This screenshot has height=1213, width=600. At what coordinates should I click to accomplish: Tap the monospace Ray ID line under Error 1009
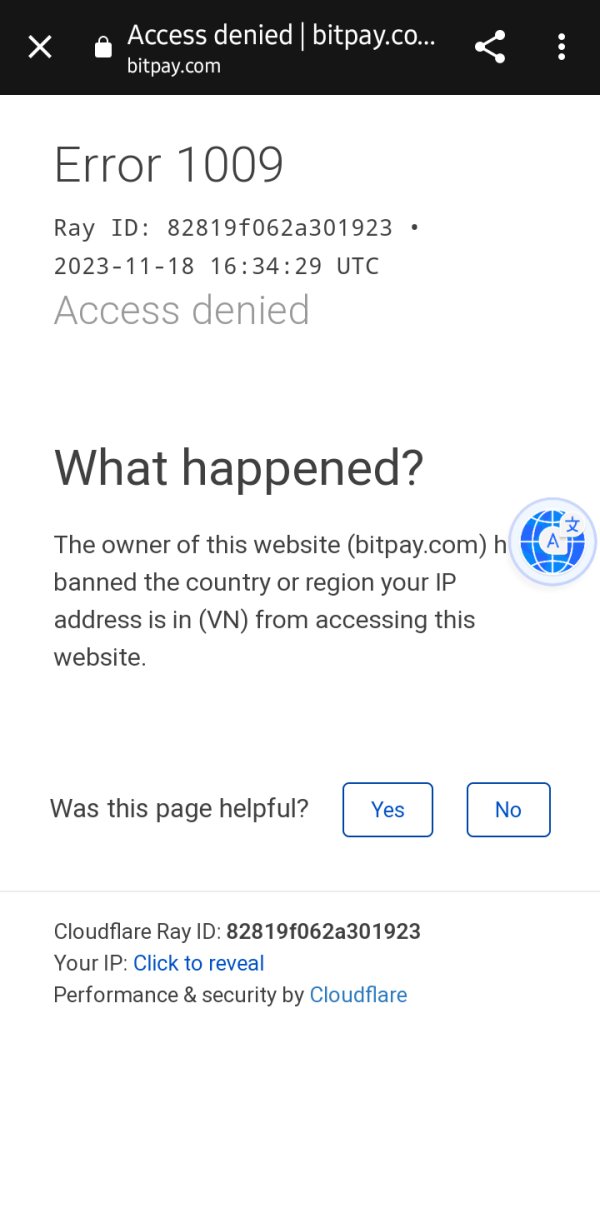[x=236, y=228]
